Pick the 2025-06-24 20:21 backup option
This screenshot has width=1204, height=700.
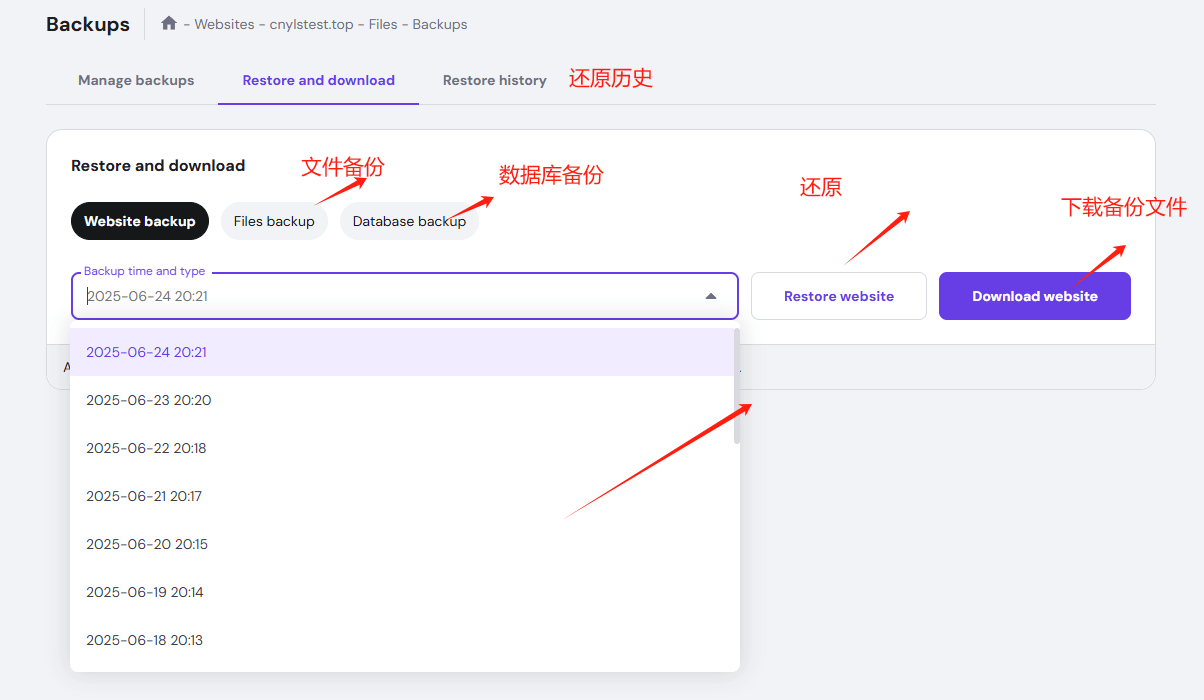point(146,352)
